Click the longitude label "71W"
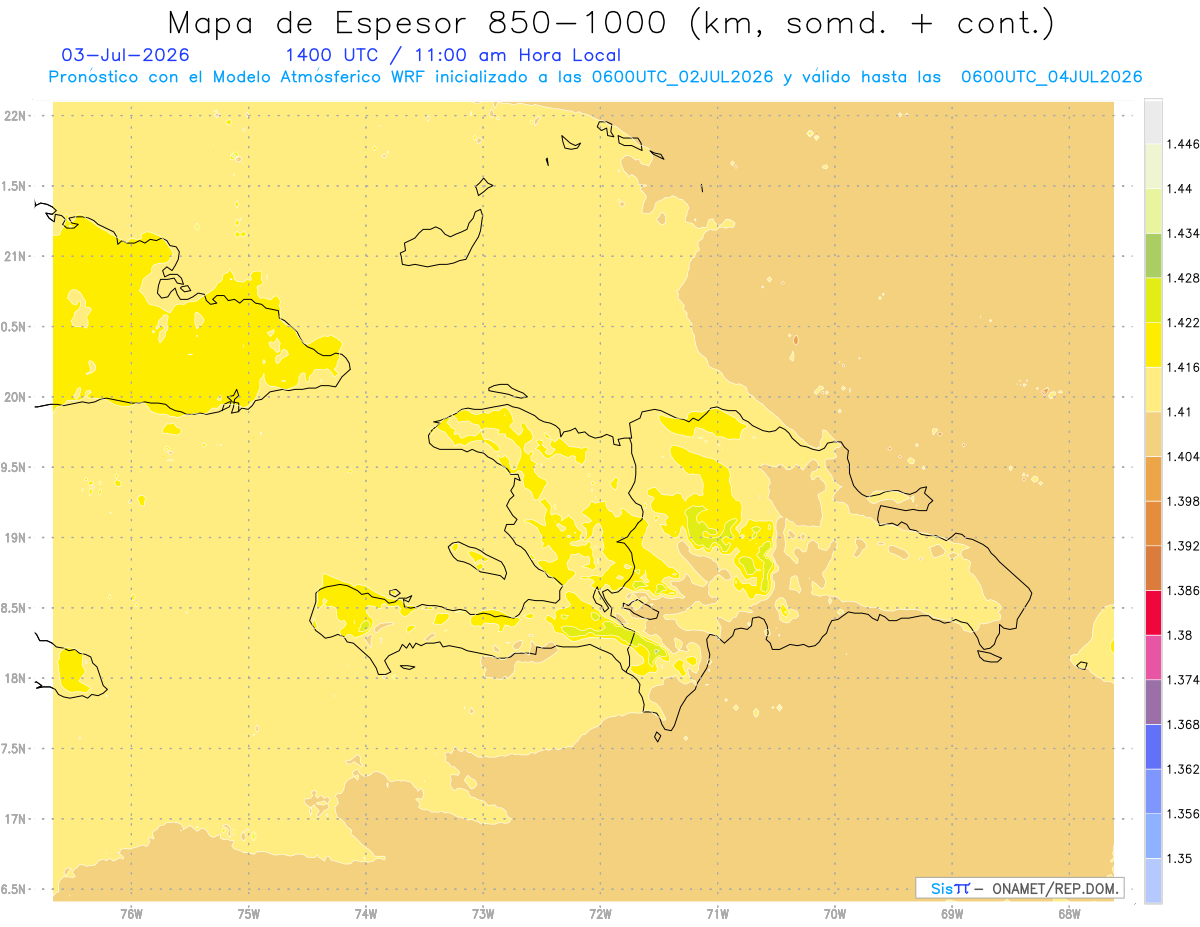Viewport: 1200px width, 927px height. coord(717,913)
